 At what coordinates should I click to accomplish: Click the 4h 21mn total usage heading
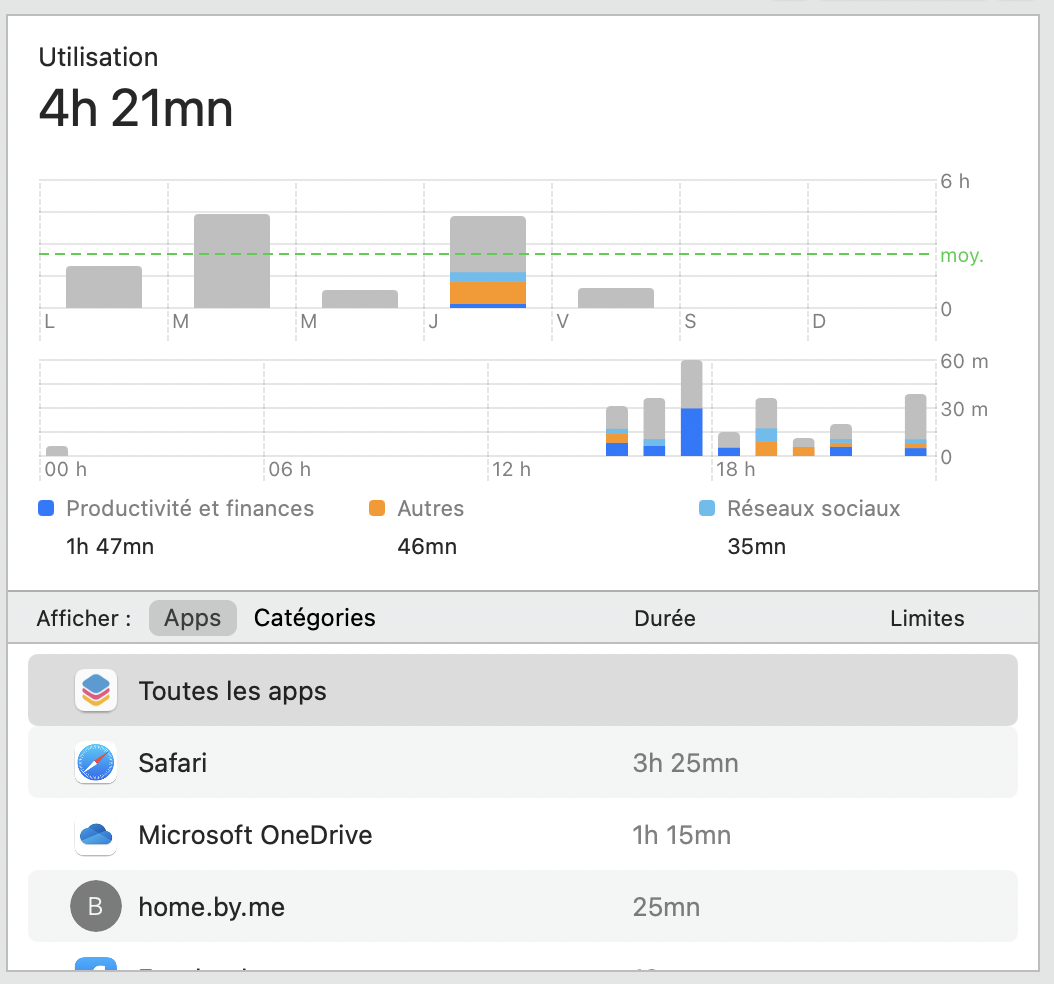(136, 109)
